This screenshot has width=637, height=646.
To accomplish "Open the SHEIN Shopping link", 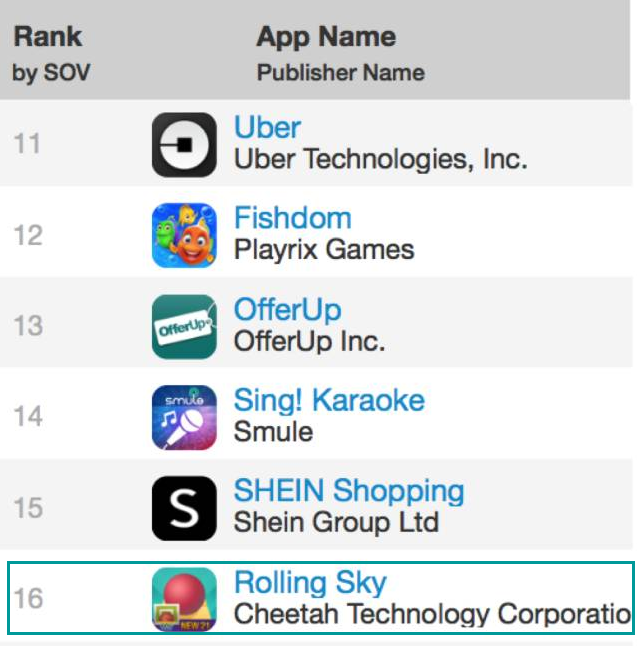I will click(349, 492).
